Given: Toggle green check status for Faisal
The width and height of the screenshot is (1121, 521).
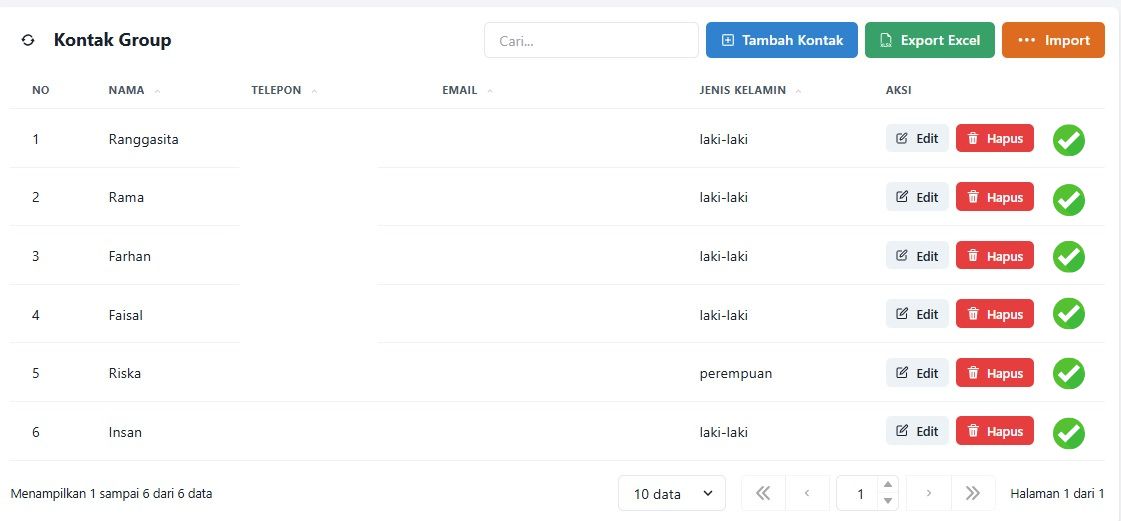Looking at the screenshot, I should pyautogui.click(x=1068, y=314).
